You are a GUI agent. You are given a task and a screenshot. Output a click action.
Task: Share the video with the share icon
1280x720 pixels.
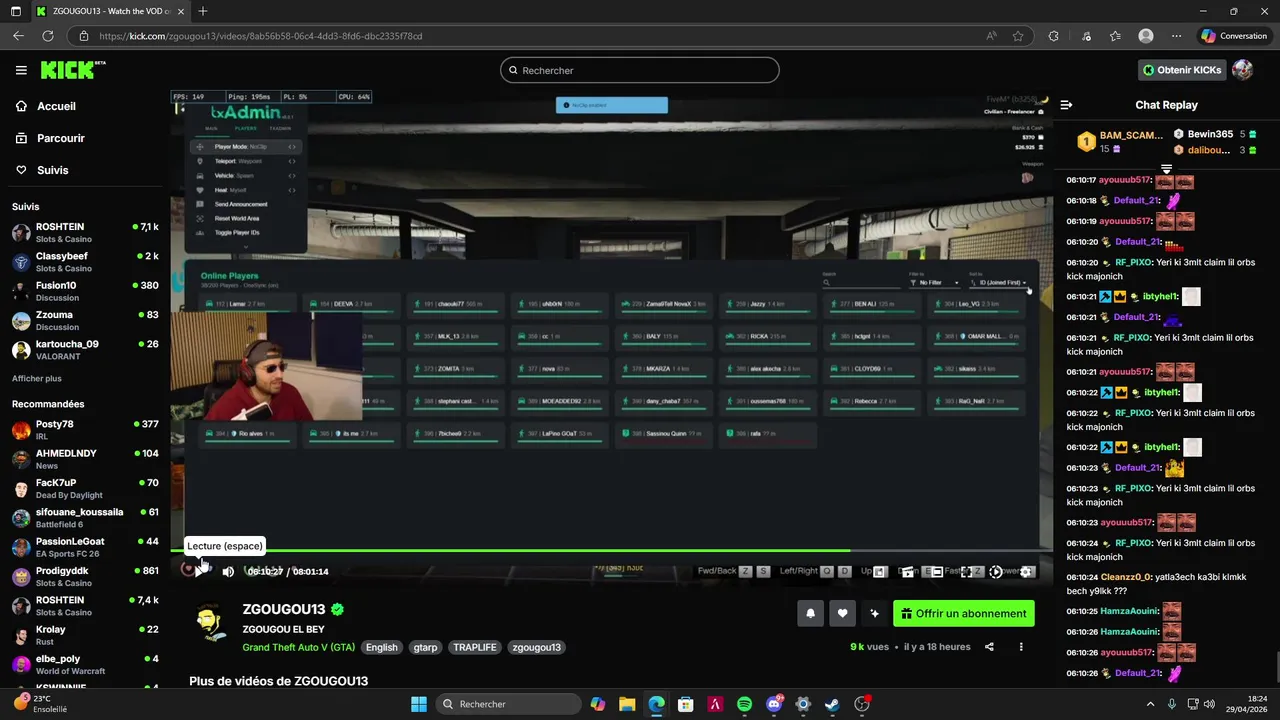point(989,647)
